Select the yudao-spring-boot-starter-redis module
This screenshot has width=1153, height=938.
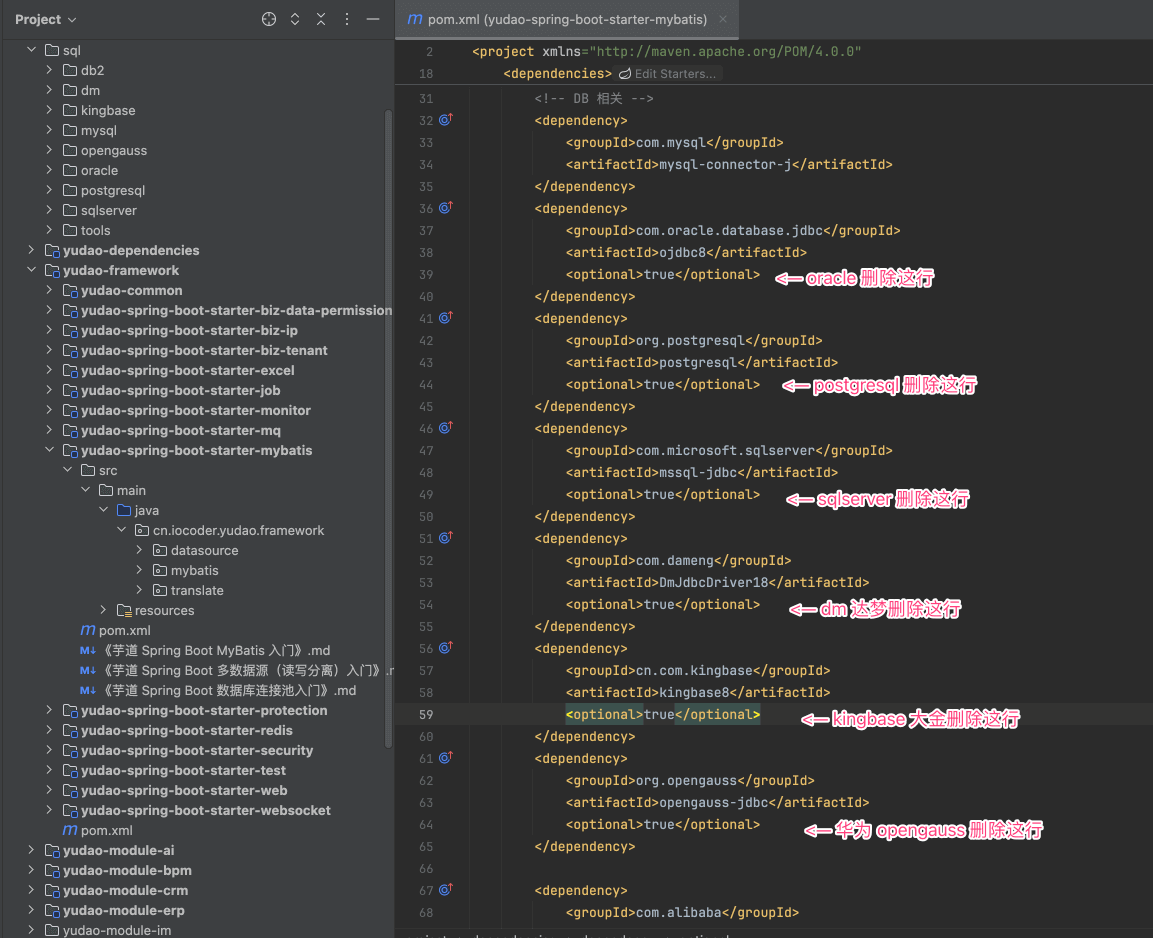click(x=187, y=730)
